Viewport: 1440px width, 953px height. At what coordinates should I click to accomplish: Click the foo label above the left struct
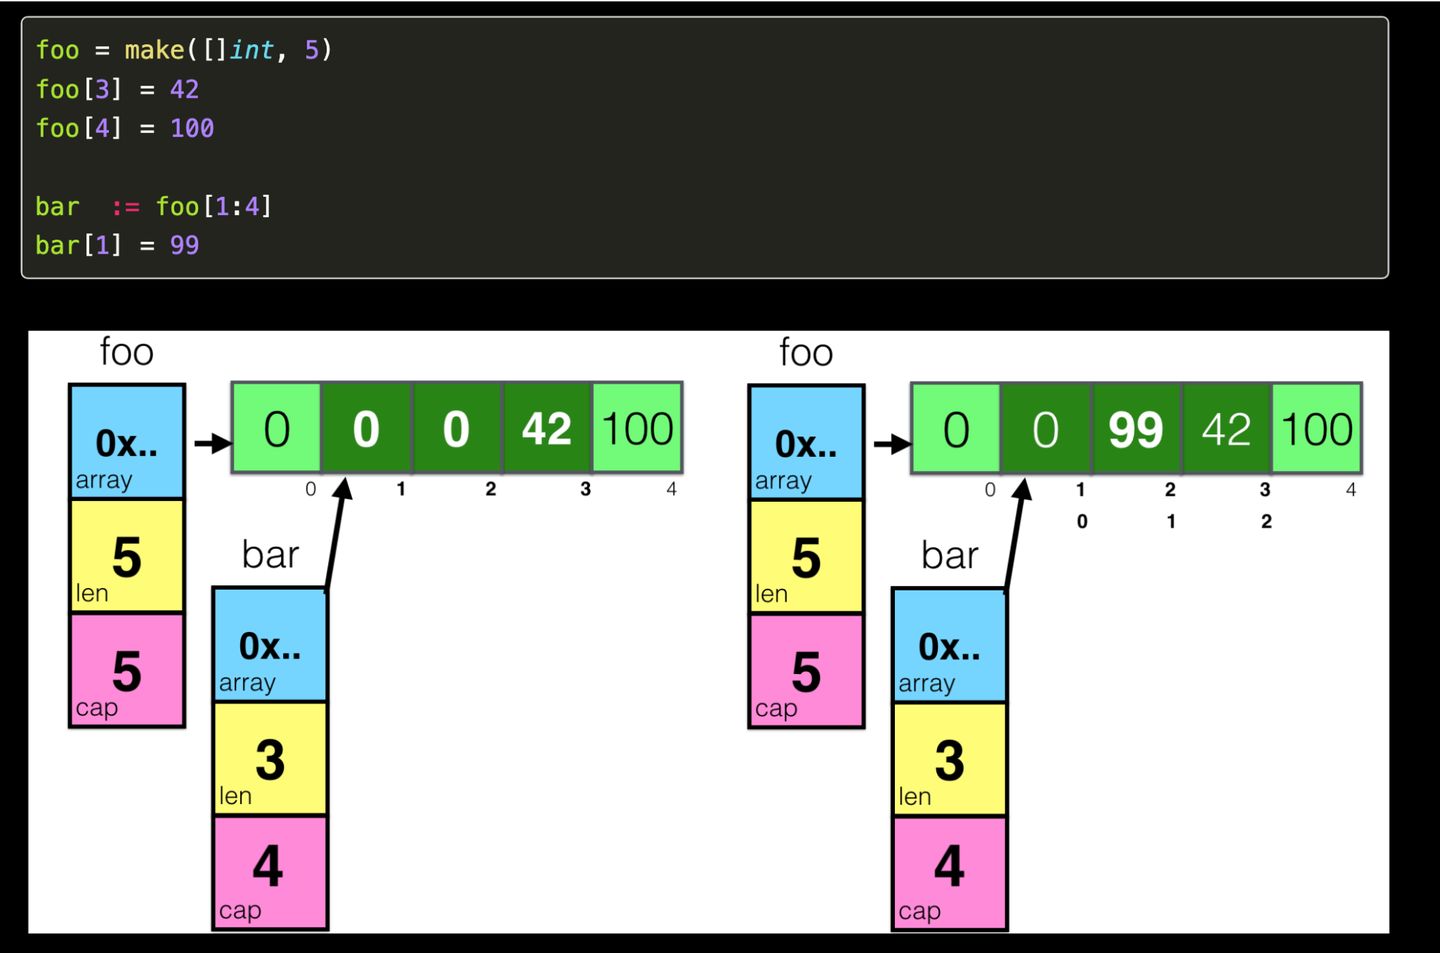126,352
